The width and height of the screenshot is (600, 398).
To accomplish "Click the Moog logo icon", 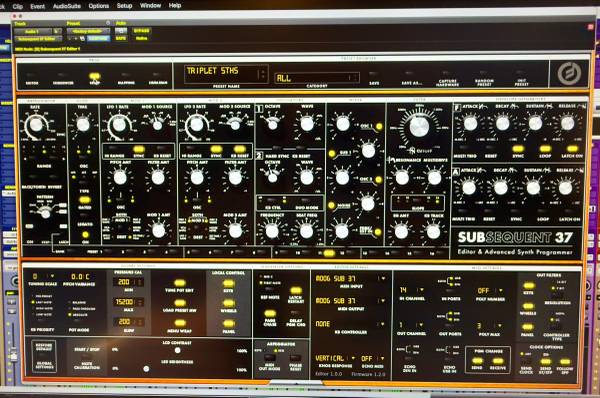I will click(x=569, y=73).
